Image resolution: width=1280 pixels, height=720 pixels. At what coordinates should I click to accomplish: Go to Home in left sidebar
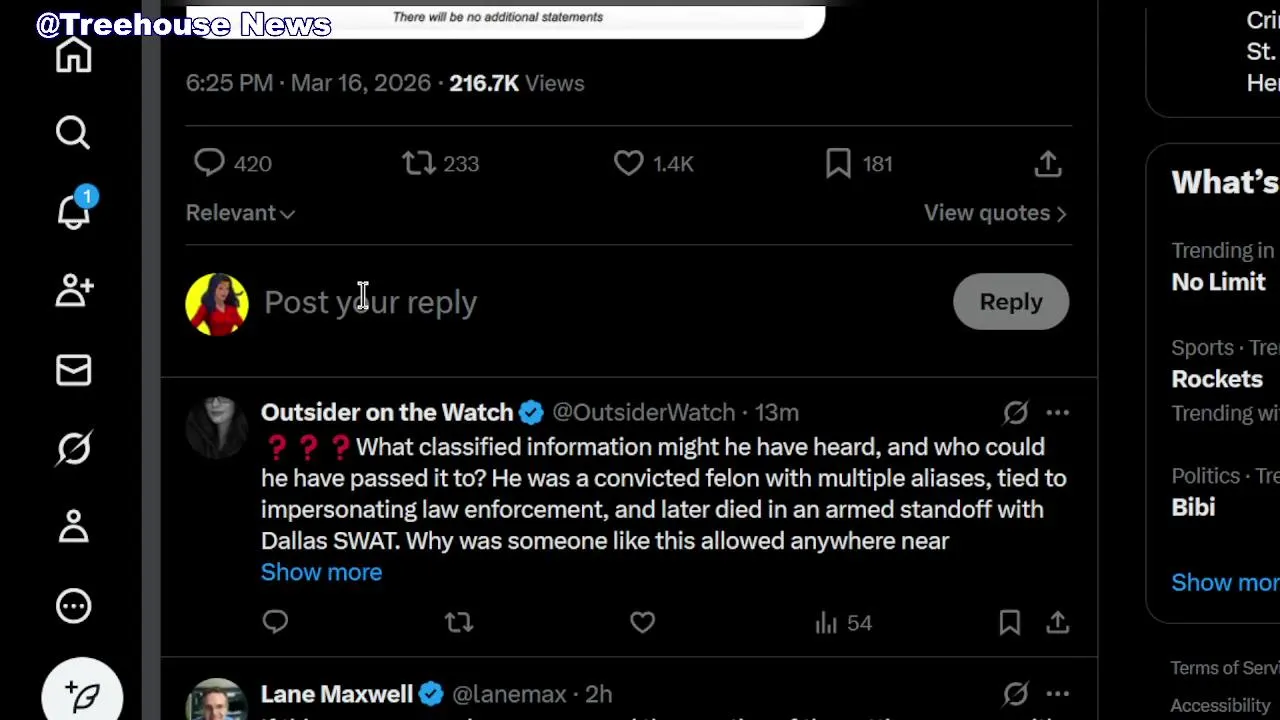coord(73,56)
